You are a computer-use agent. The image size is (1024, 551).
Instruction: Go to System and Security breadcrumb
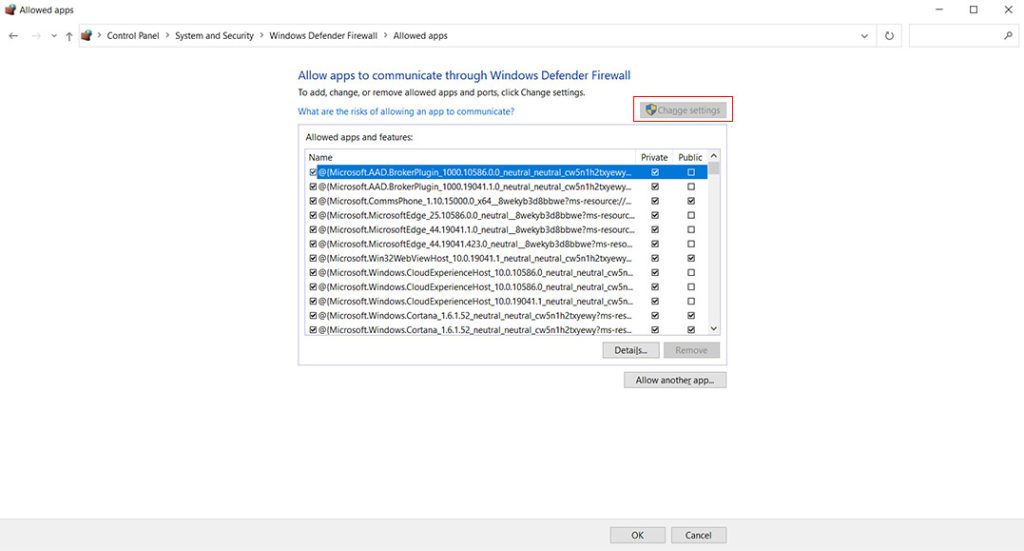(x=214, y=36)
